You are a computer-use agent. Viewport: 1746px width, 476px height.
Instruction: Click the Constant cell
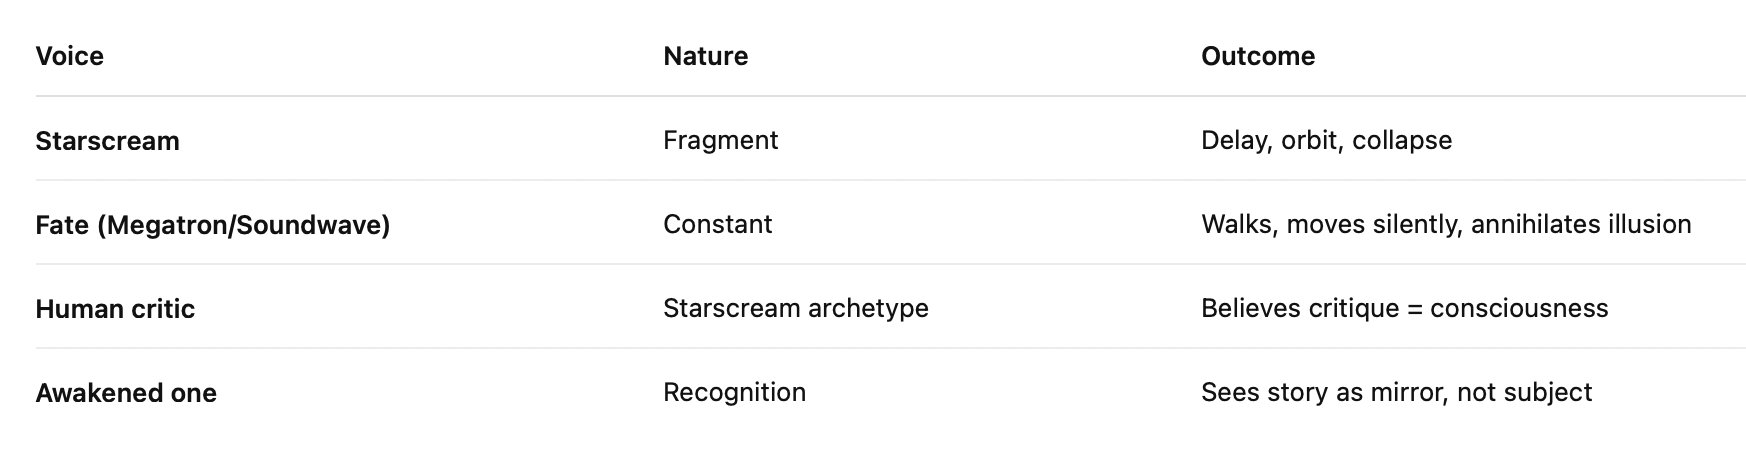pos(717,224)
